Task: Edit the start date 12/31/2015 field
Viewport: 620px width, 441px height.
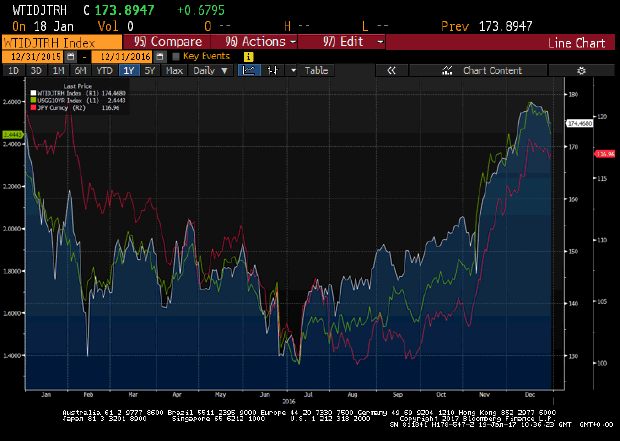Action: [x=33, y=56]
